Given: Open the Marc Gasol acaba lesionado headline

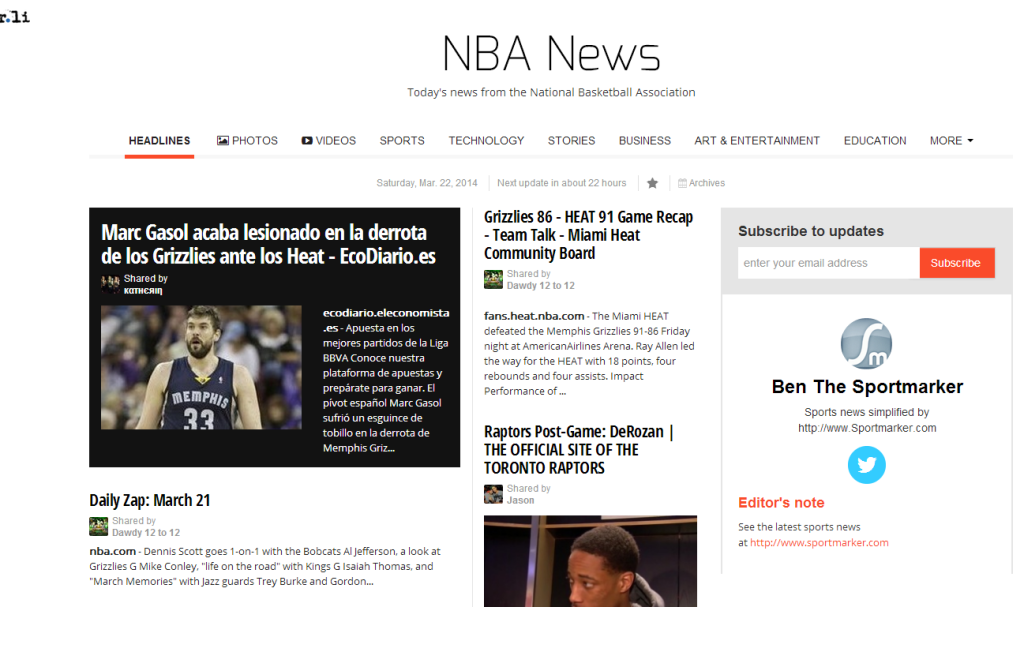Looking at the screenshot, I should 268,244.
